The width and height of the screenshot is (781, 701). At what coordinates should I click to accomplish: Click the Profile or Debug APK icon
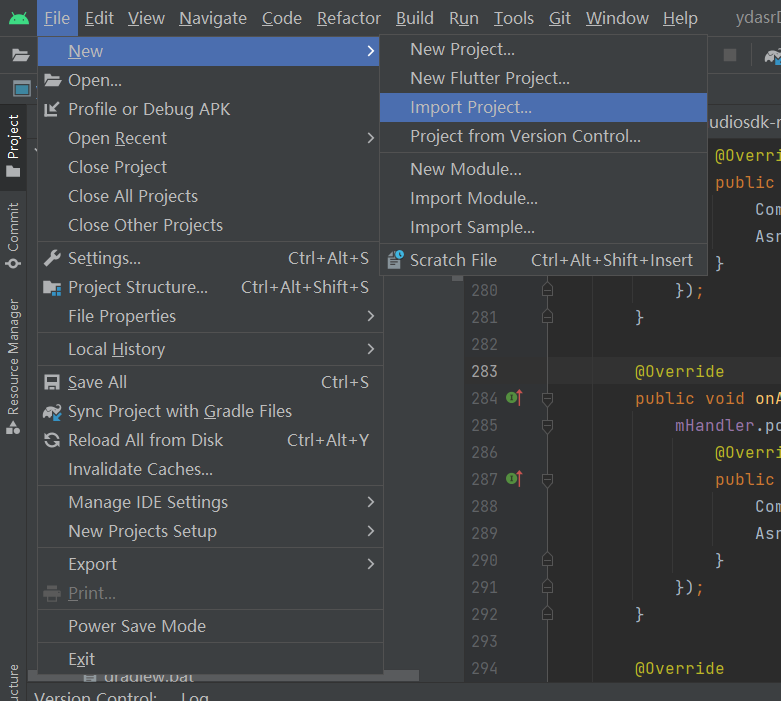coord(52,109)
